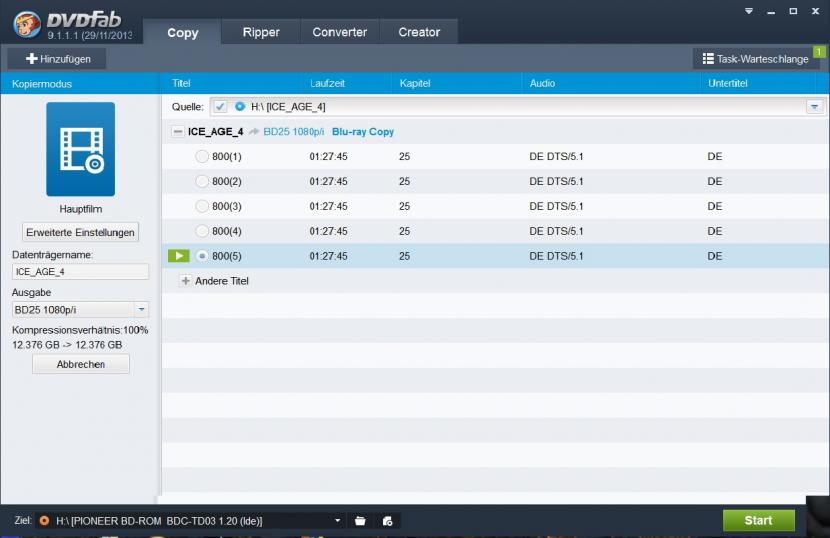Click the green Start button
The image size is (830, 538).
759,521
